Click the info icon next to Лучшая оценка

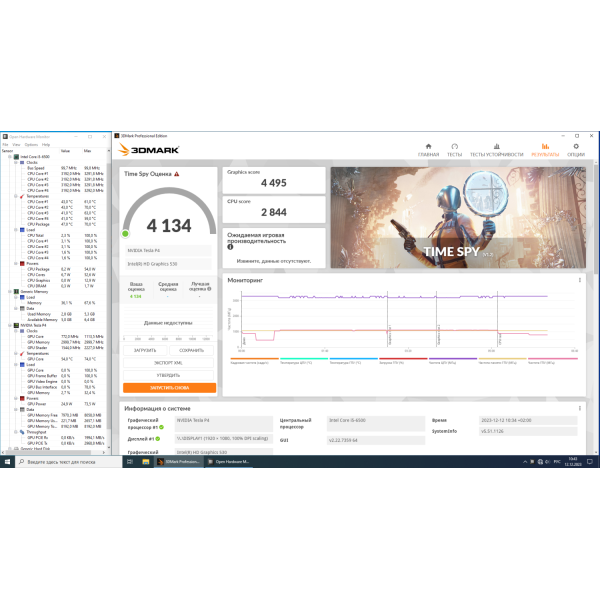tap(209, 289)
